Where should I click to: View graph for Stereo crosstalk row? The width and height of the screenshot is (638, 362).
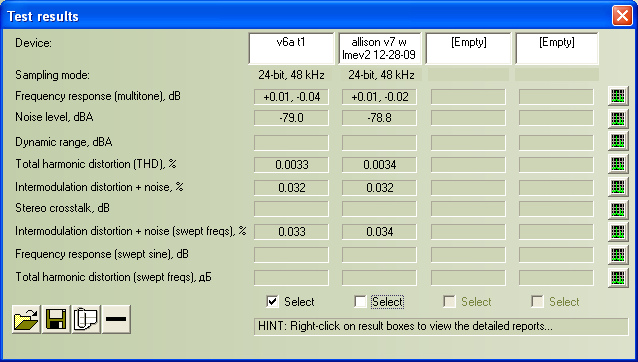618,209
